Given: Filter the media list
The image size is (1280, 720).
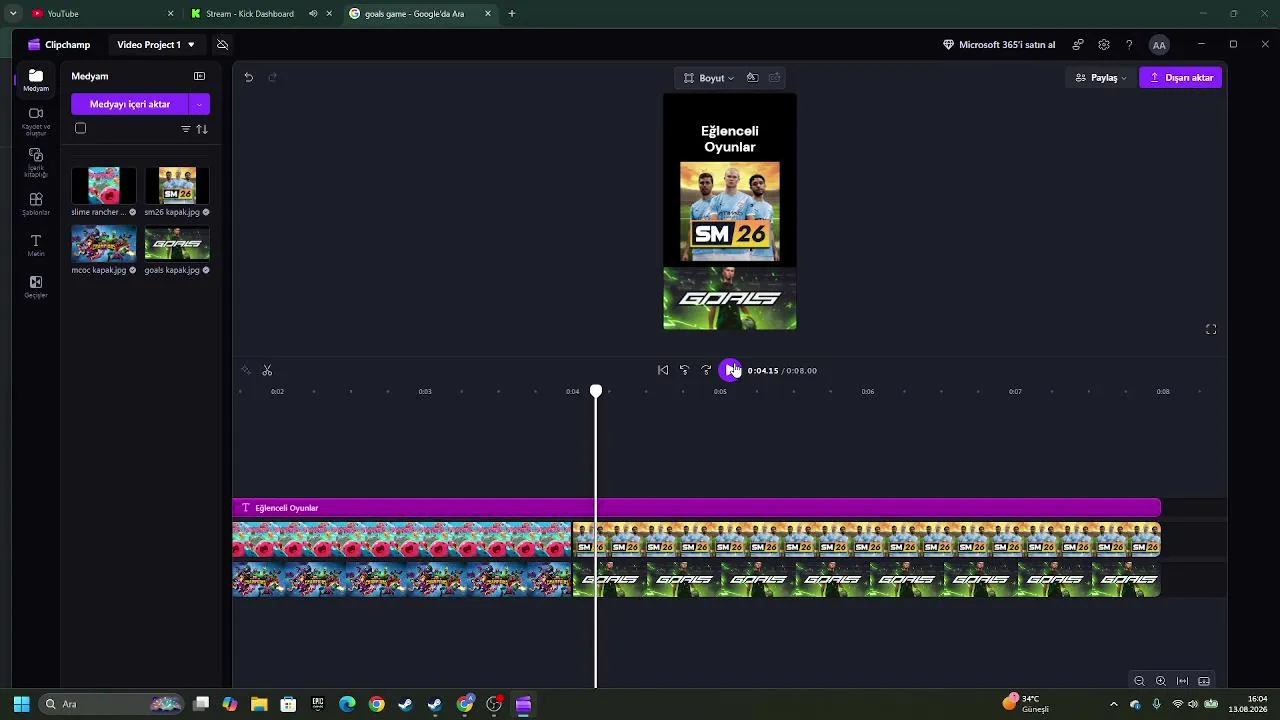Looking at the screenshot, I should [x=185, y=129].
